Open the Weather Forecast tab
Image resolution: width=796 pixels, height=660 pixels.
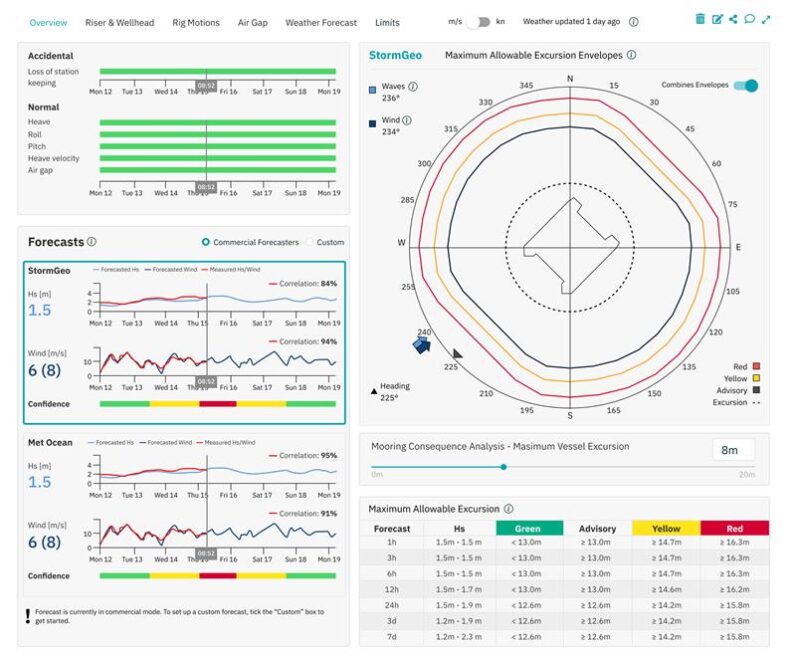[x=320, y=22]
